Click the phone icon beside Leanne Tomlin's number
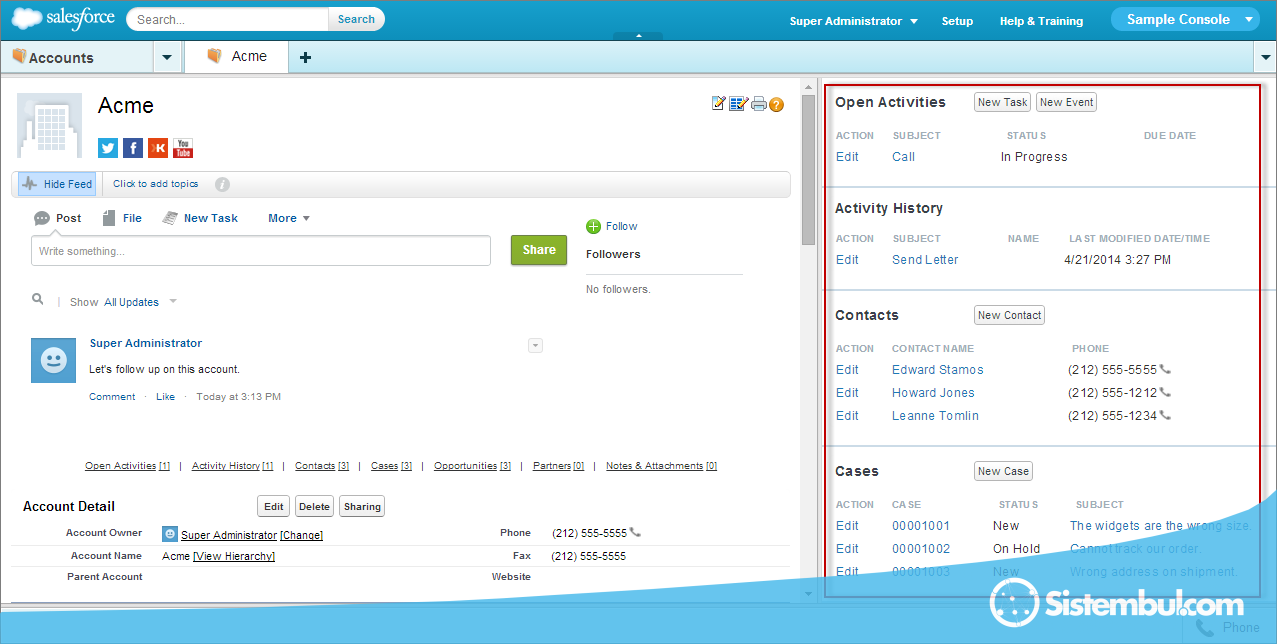This screenshot has height=644, width=1277. (x=1165, y=415)
